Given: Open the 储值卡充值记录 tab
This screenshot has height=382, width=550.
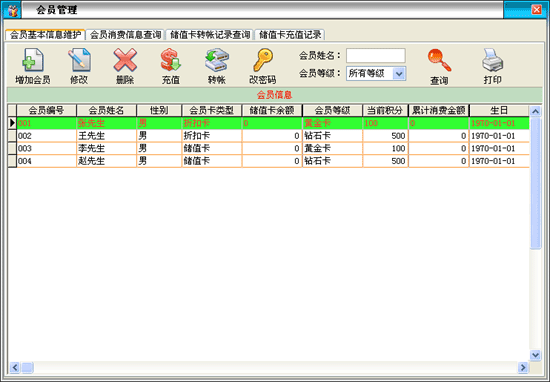Looking at the screenshot, I should (290, 35).
